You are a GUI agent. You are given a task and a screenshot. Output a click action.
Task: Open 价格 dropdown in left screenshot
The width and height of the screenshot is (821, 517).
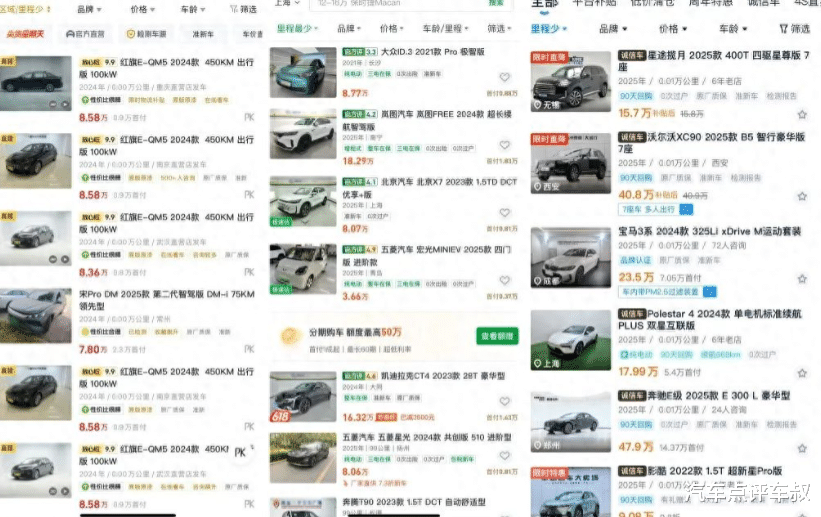142,9
